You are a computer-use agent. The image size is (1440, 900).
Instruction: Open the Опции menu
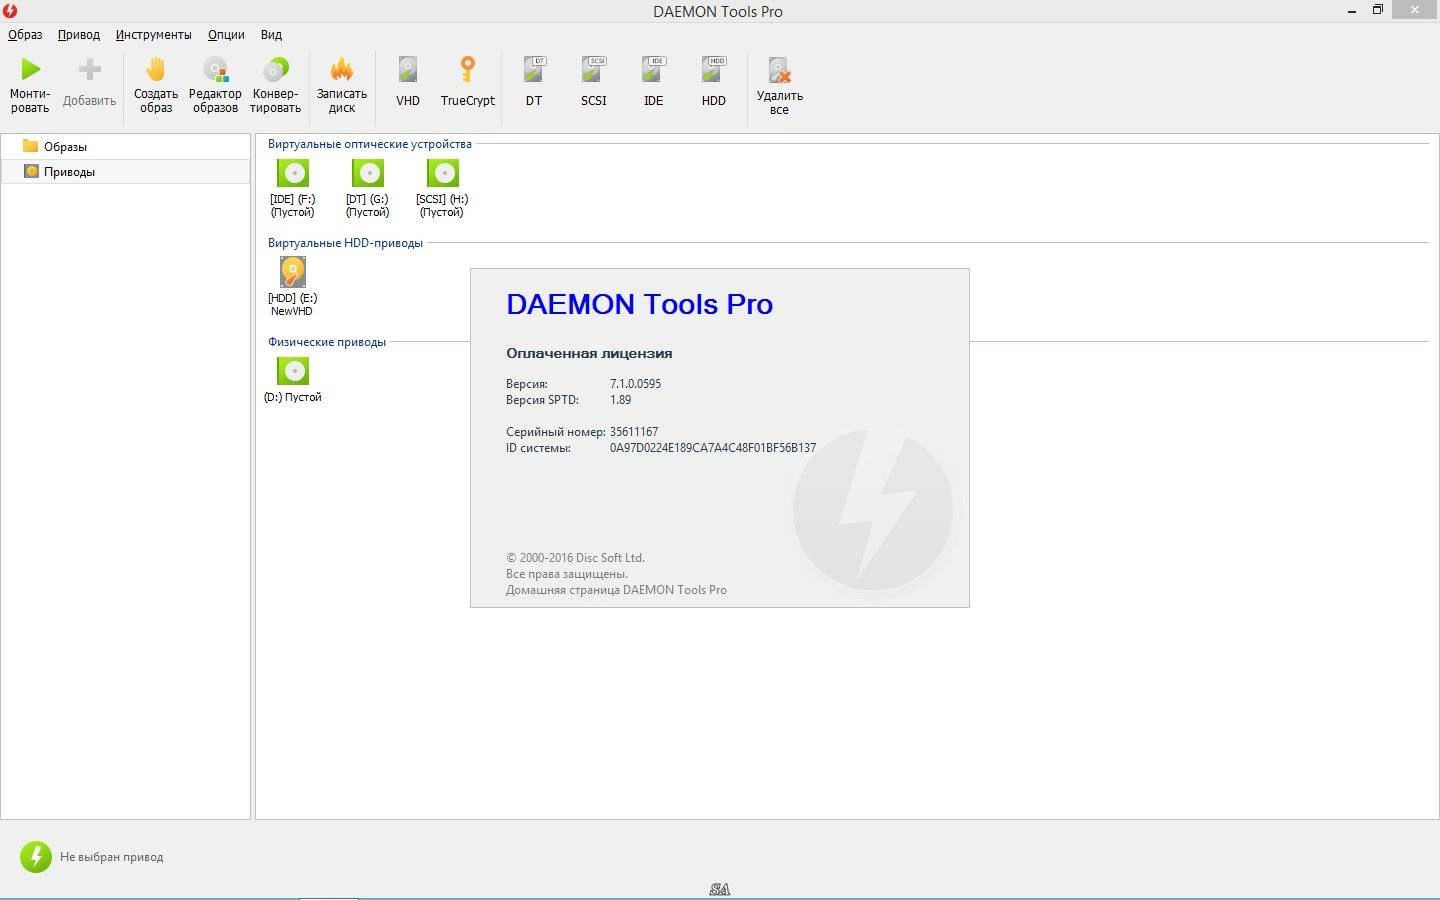tap(226, 34)
